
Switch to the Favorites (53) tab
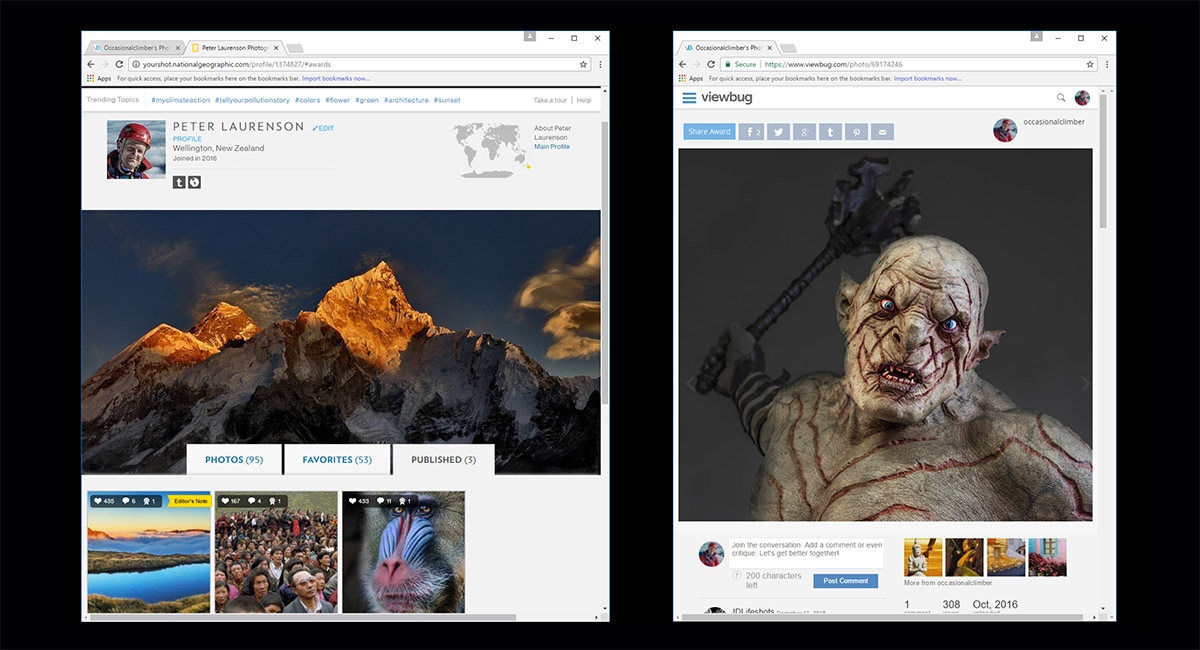pyautogui.click(x=338, y=460)
